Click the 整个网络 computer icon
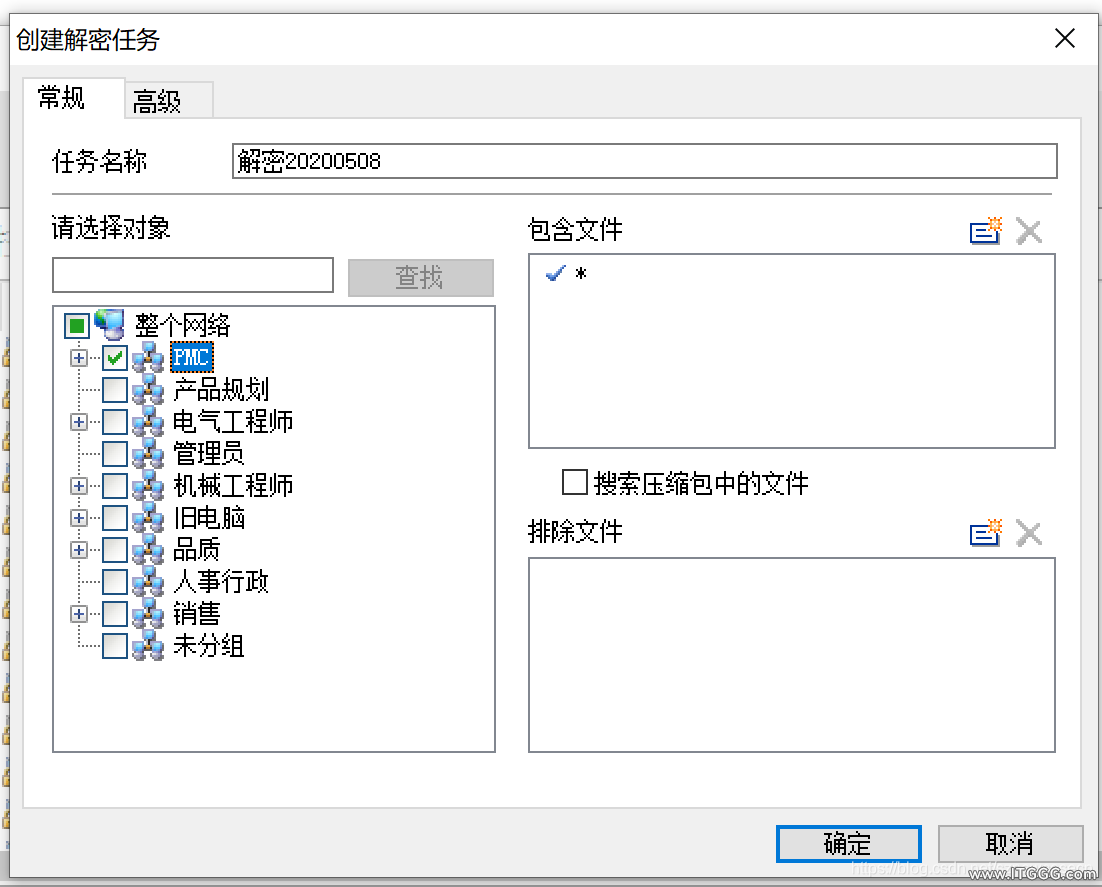 [x=110, y=324]
